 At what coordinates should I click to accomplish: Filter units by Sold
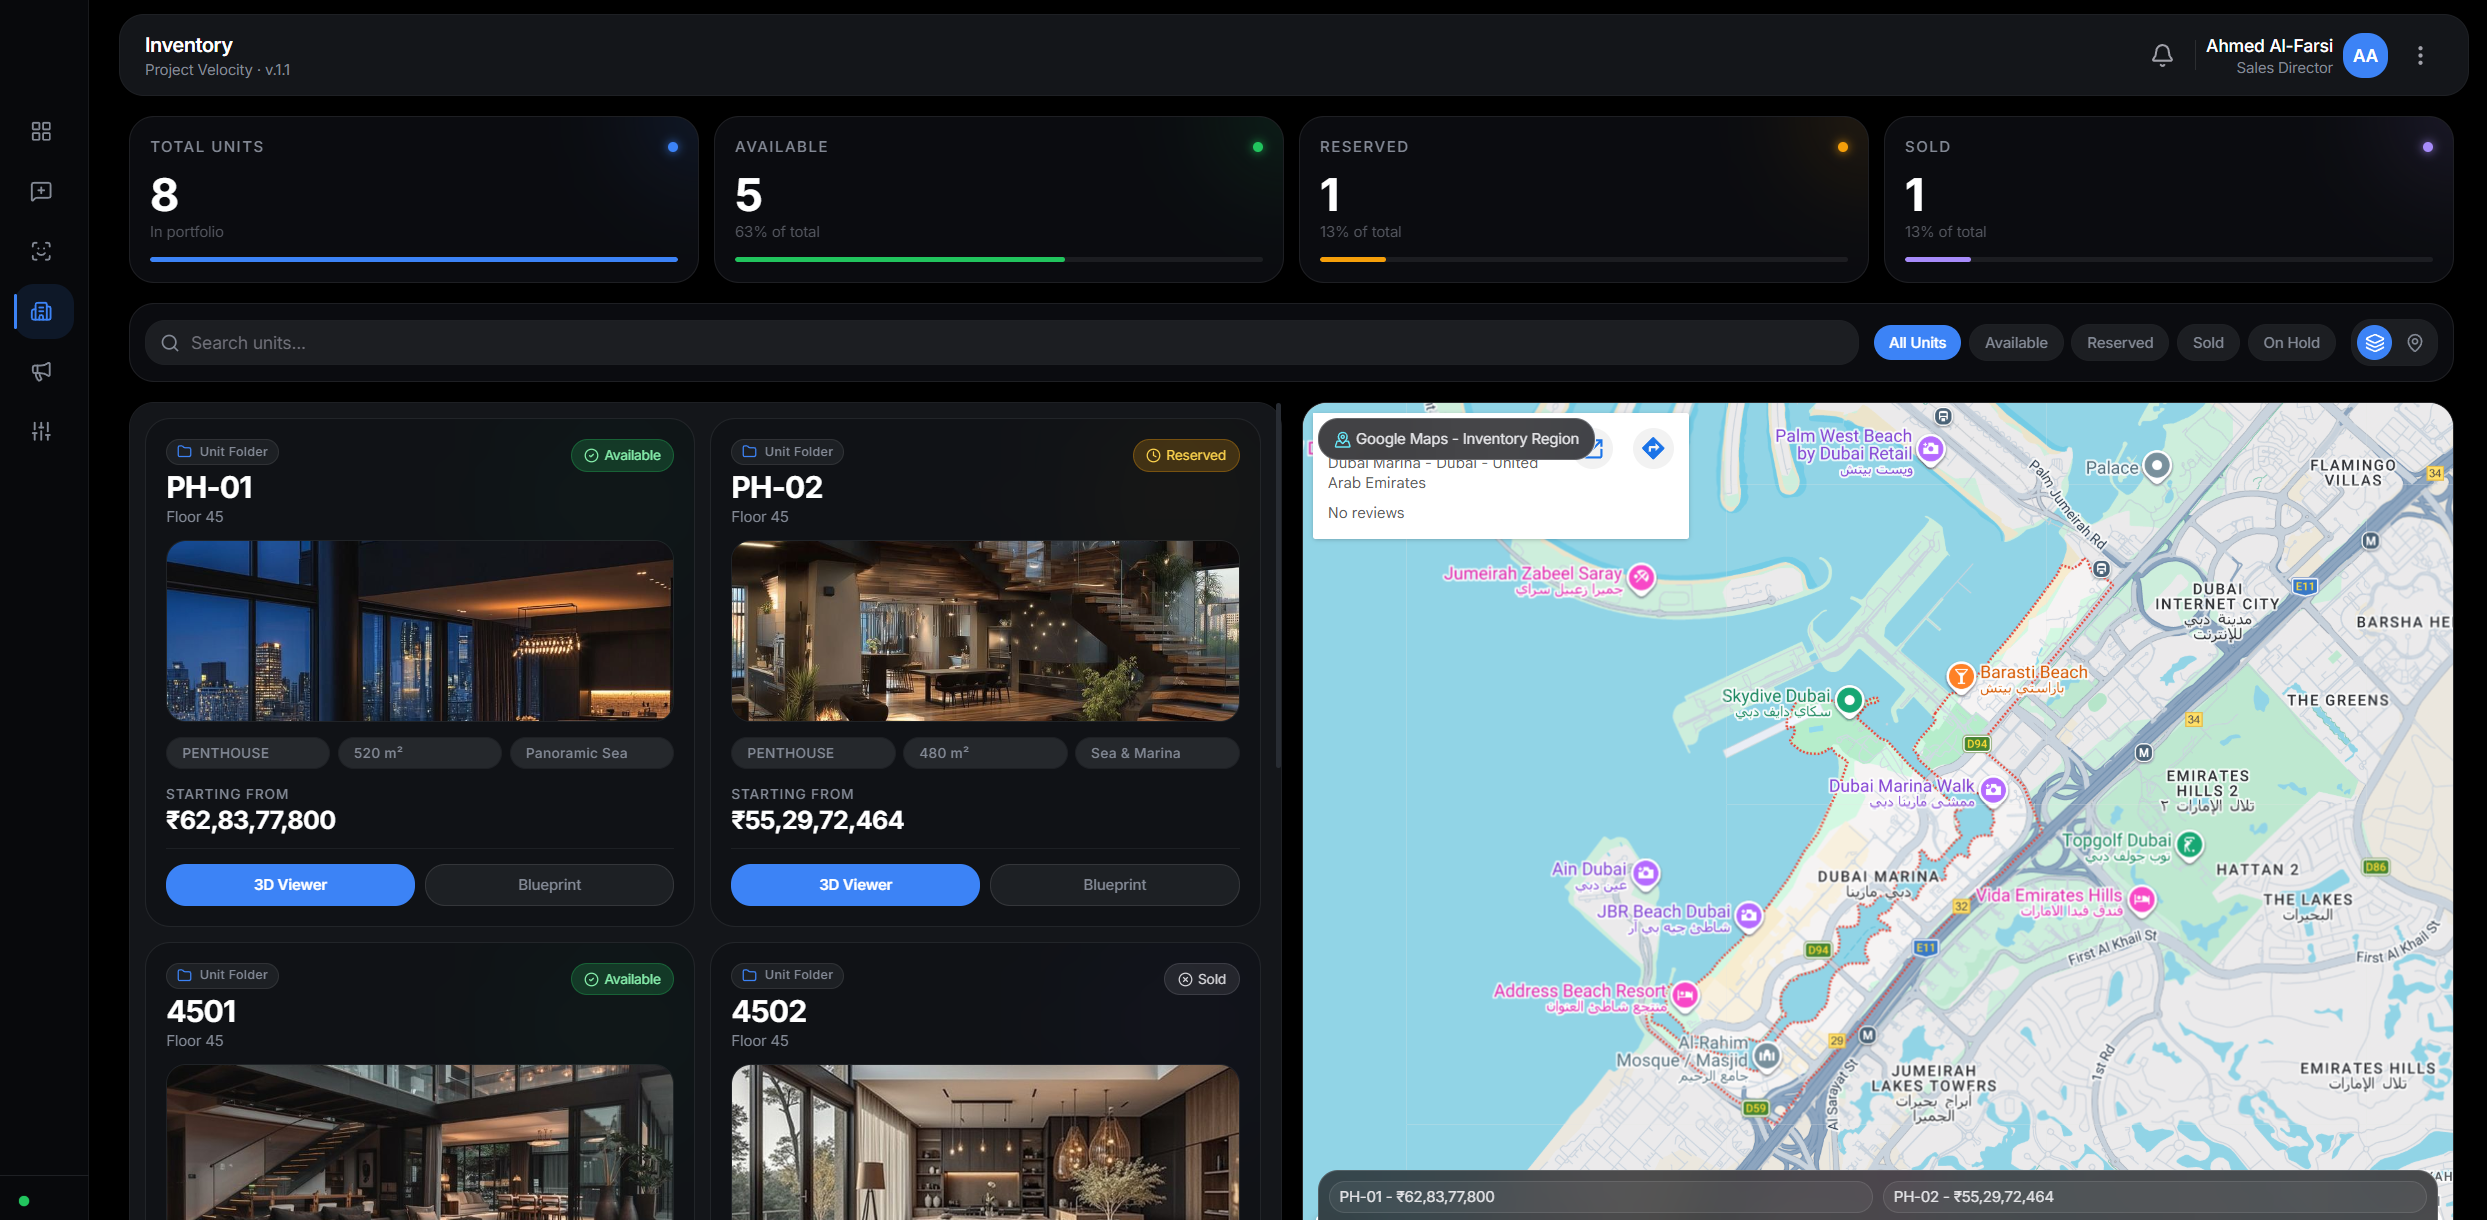2208,343
